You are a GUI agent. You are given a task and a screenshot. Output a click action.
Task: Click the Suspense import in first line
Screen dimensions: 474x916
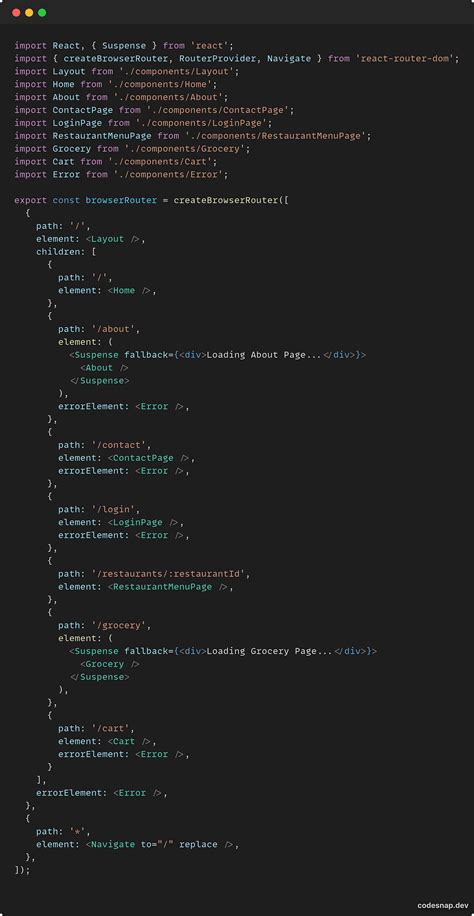pos(122,46)
